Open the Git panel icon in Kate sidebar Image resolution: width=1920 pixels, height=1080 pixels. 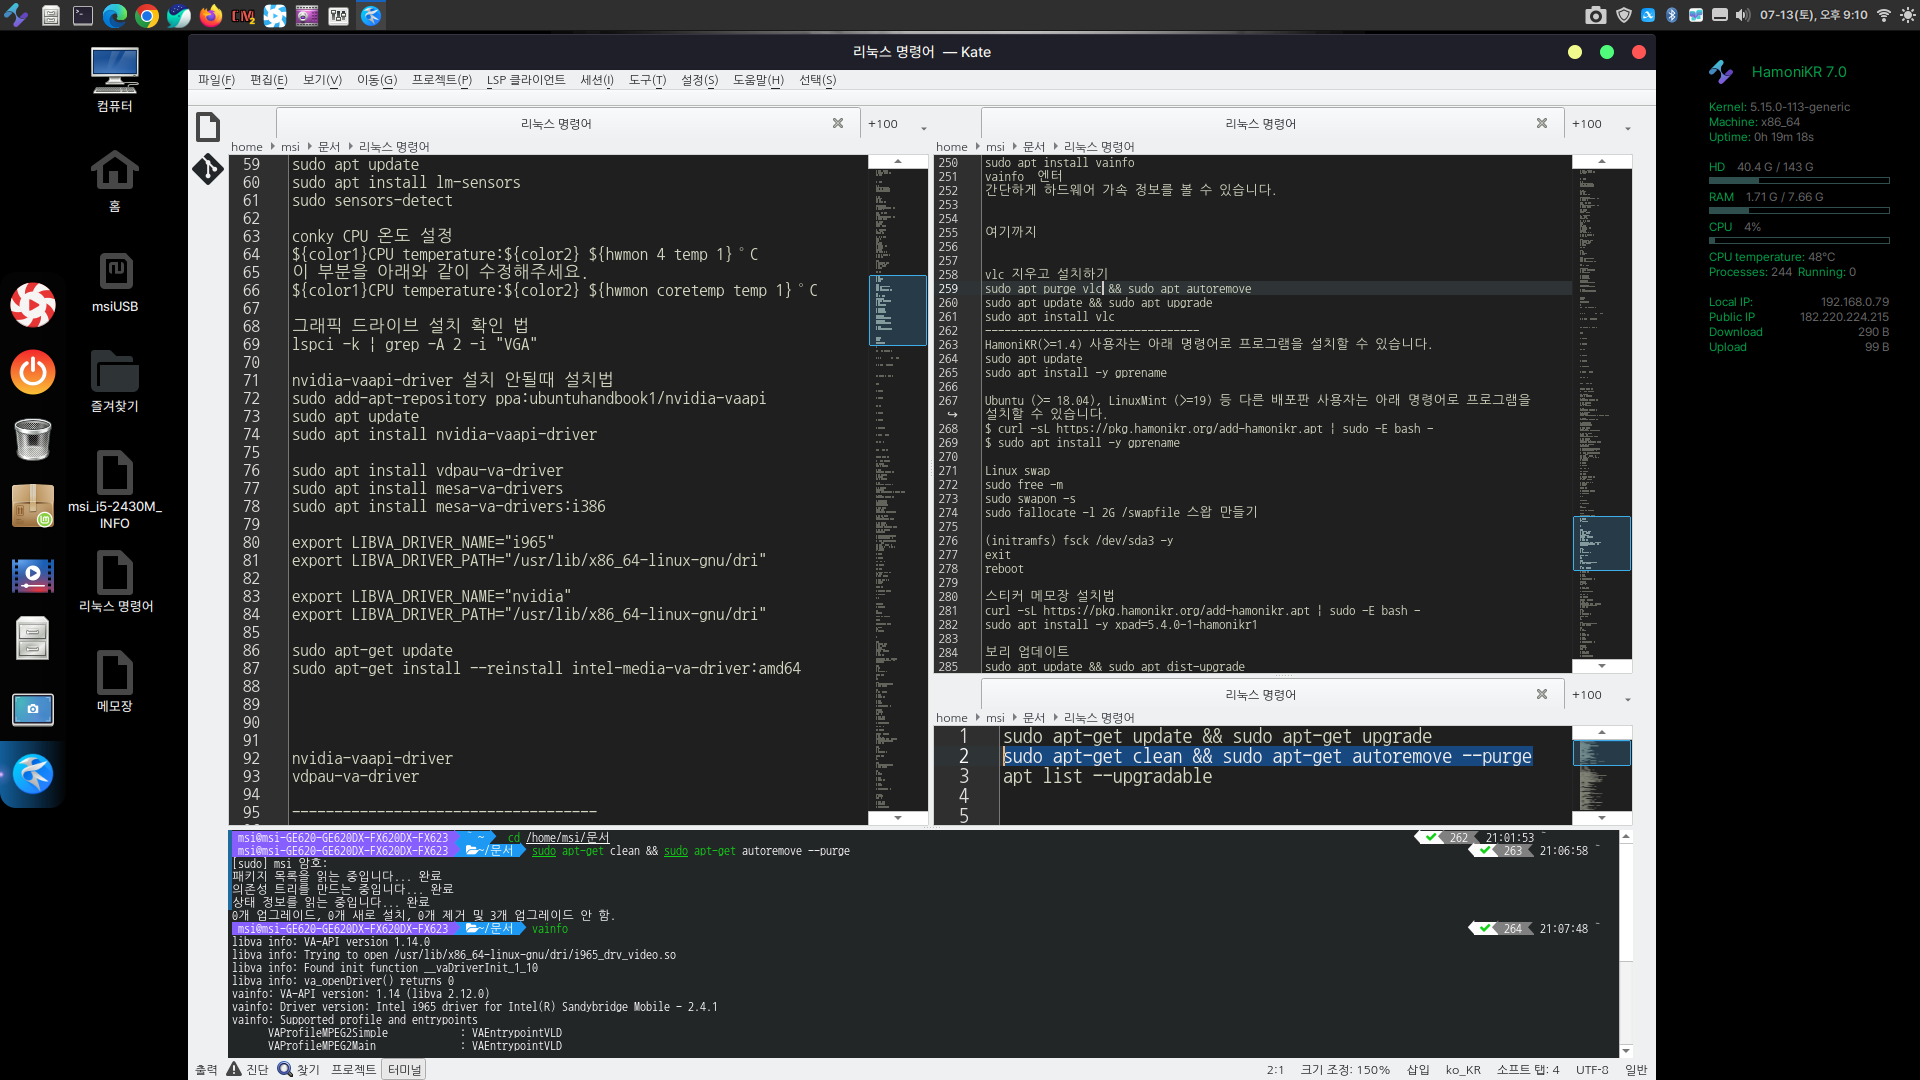tap(208, 169)
